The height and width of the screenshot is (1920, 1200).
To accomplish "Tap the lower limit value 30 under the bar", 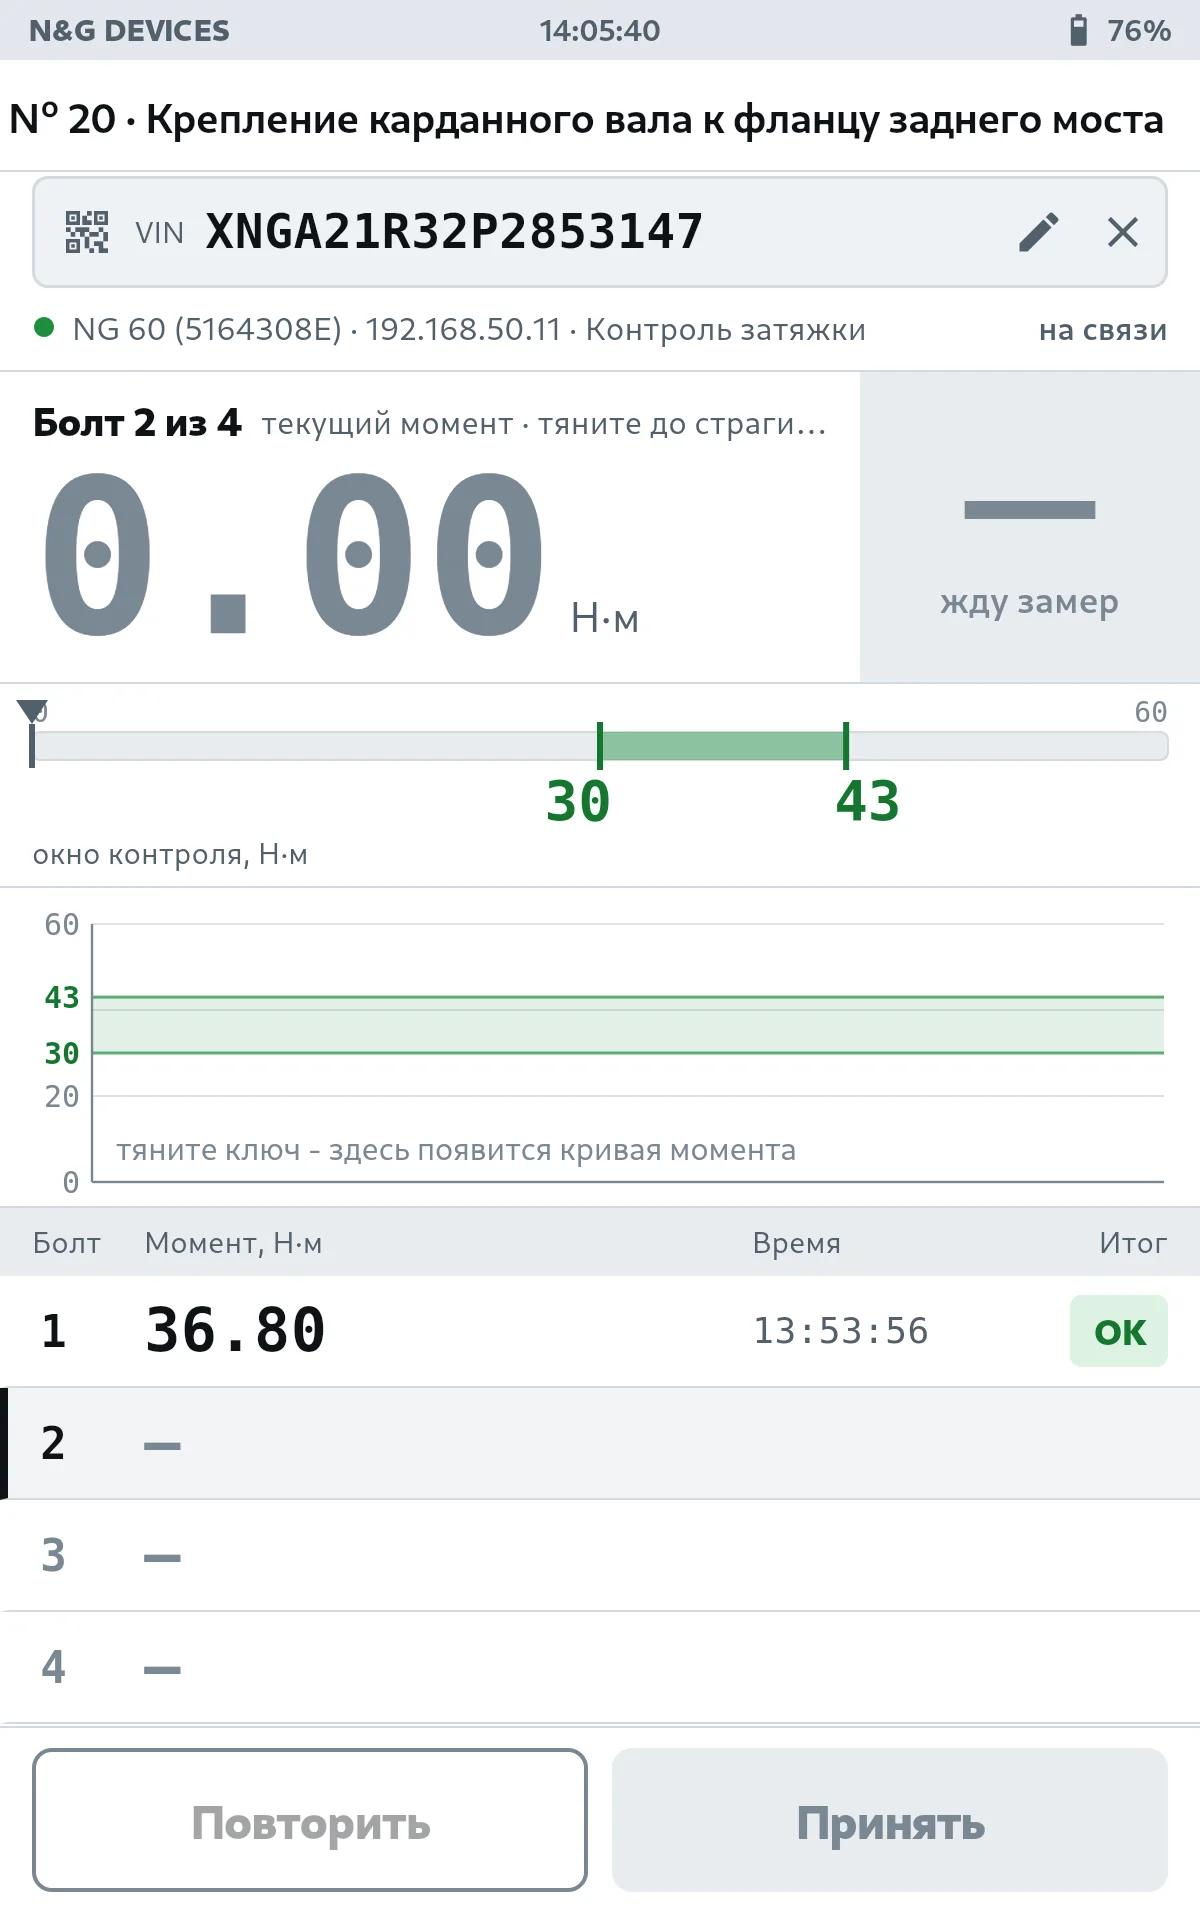I will click(578, 802).
